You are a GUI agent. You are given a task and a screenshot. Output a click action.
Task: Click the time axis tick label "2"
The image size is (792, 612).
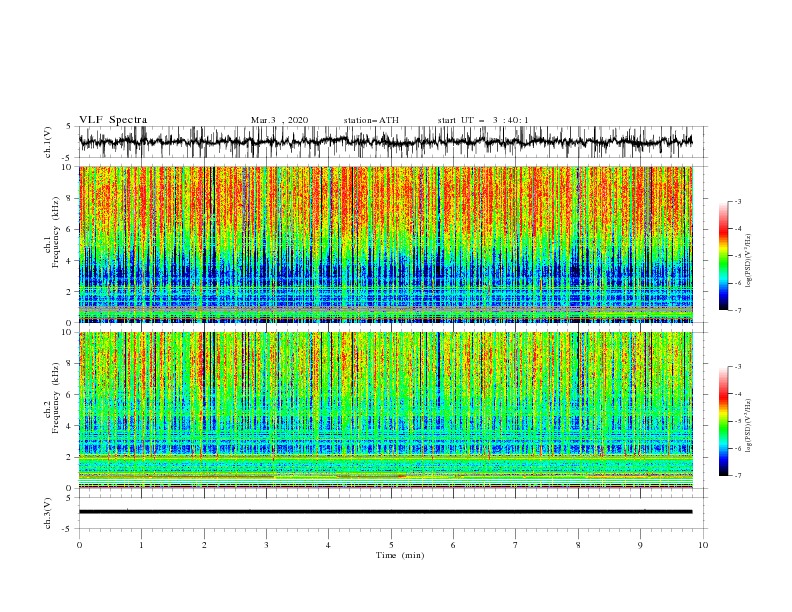coord(204,545)
